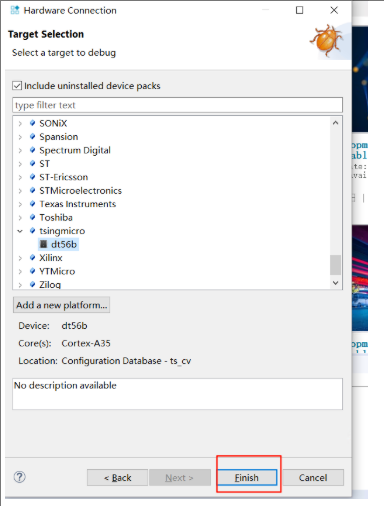Image resolution: width=384 pixels, height=506 pixels.
Task: Select ST-Ericsson in the list
Action: (x=64, y=177)
